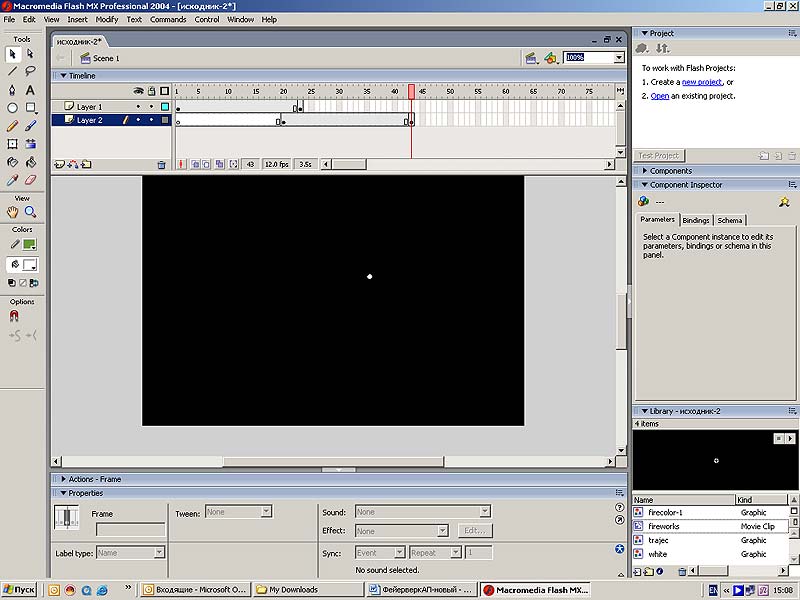Viewport: 800px width, 600px height.
Task: Activate the Zoom tool
Action: [30, 212]
